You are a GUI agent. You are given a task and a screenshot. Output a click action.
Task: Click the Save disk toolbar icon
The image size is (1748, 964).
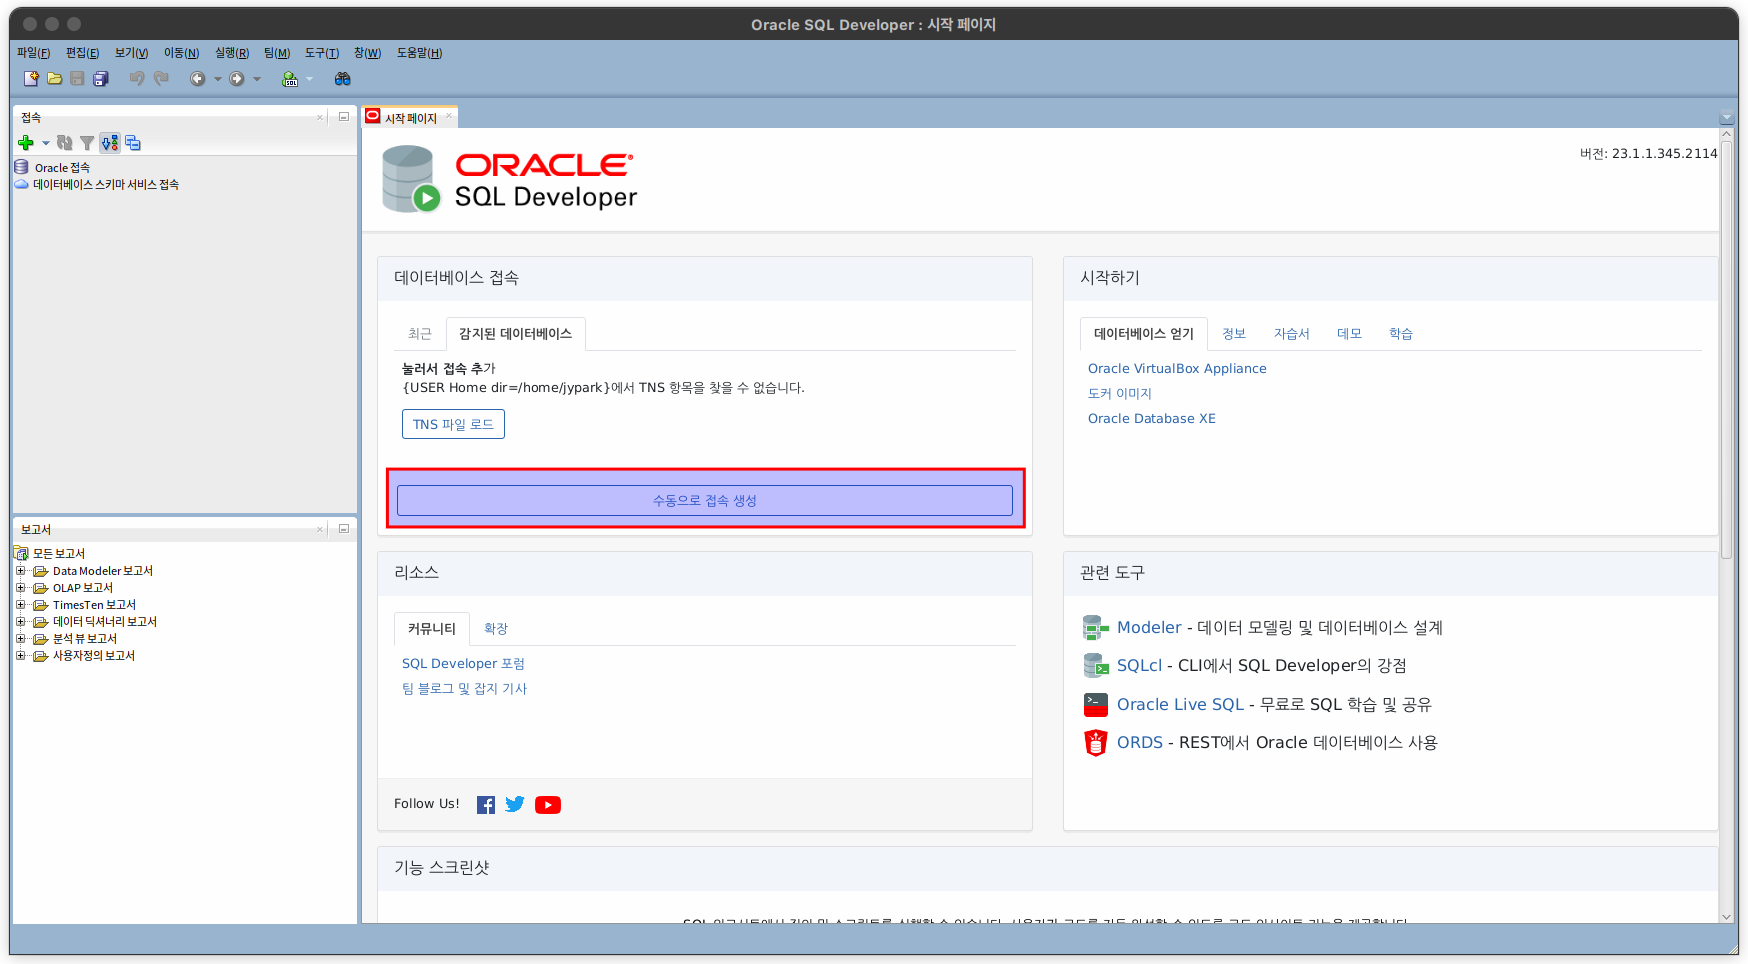[77, 79]
